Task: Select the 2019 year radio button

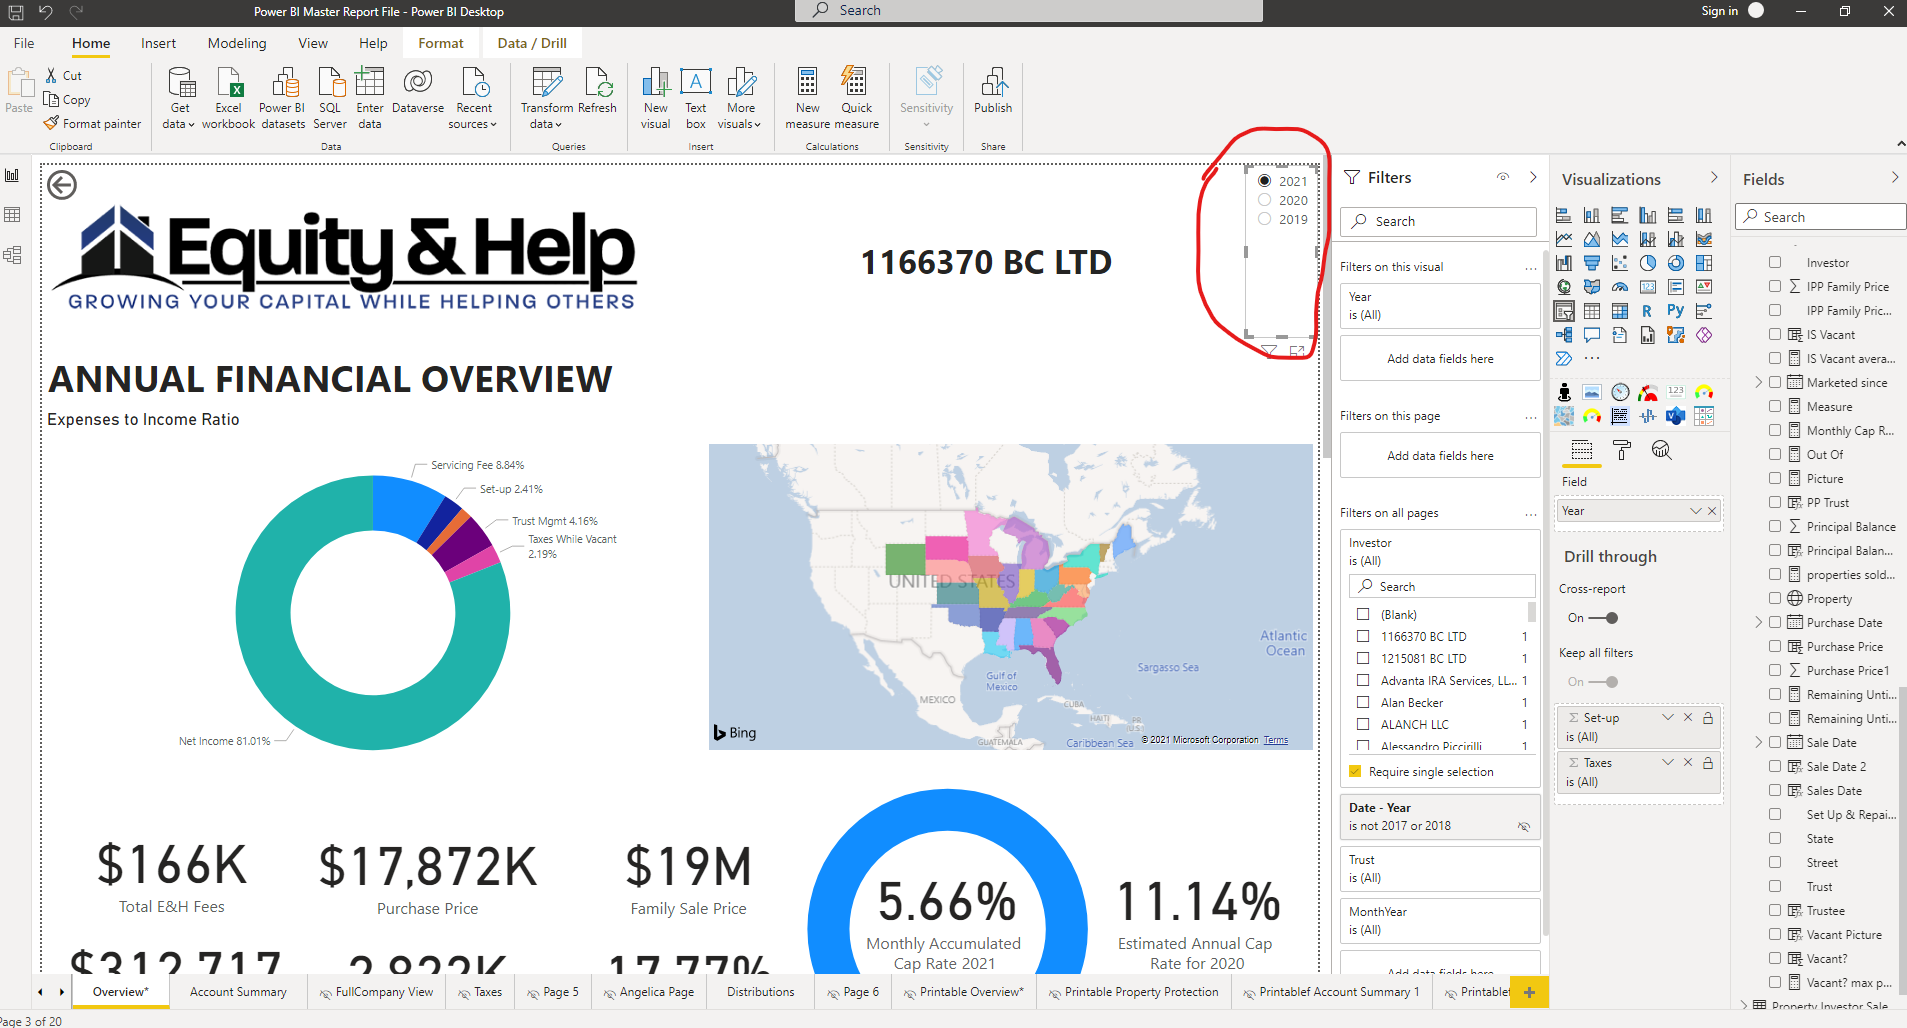Action: 1265,219
